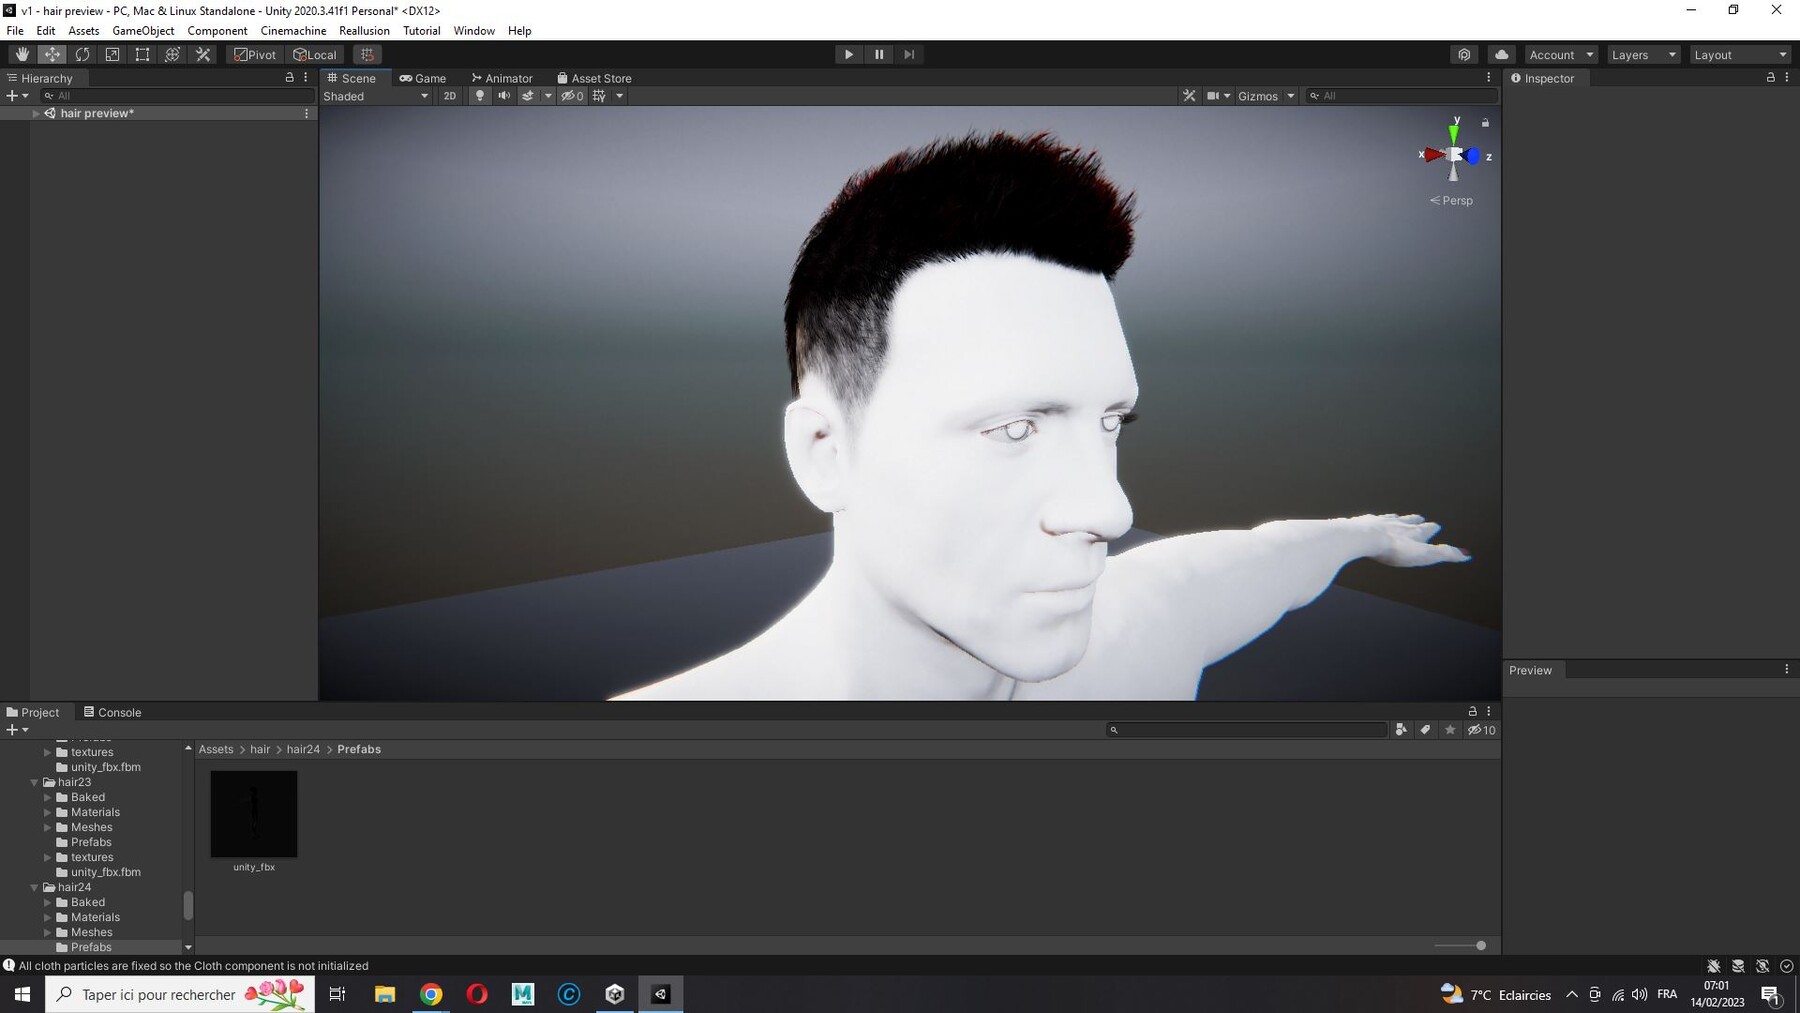Toggle 2D view mode
This screenshot has height=1013, width=1800.
[450, 96]
